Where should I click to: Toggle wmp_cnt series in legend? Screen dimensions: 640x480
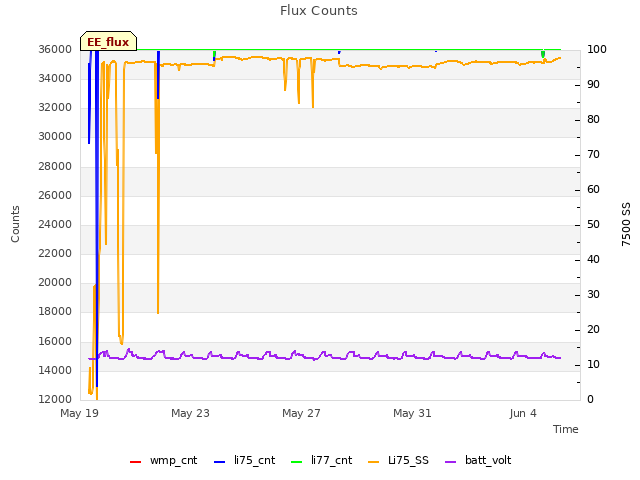click(x=163, y=460)
